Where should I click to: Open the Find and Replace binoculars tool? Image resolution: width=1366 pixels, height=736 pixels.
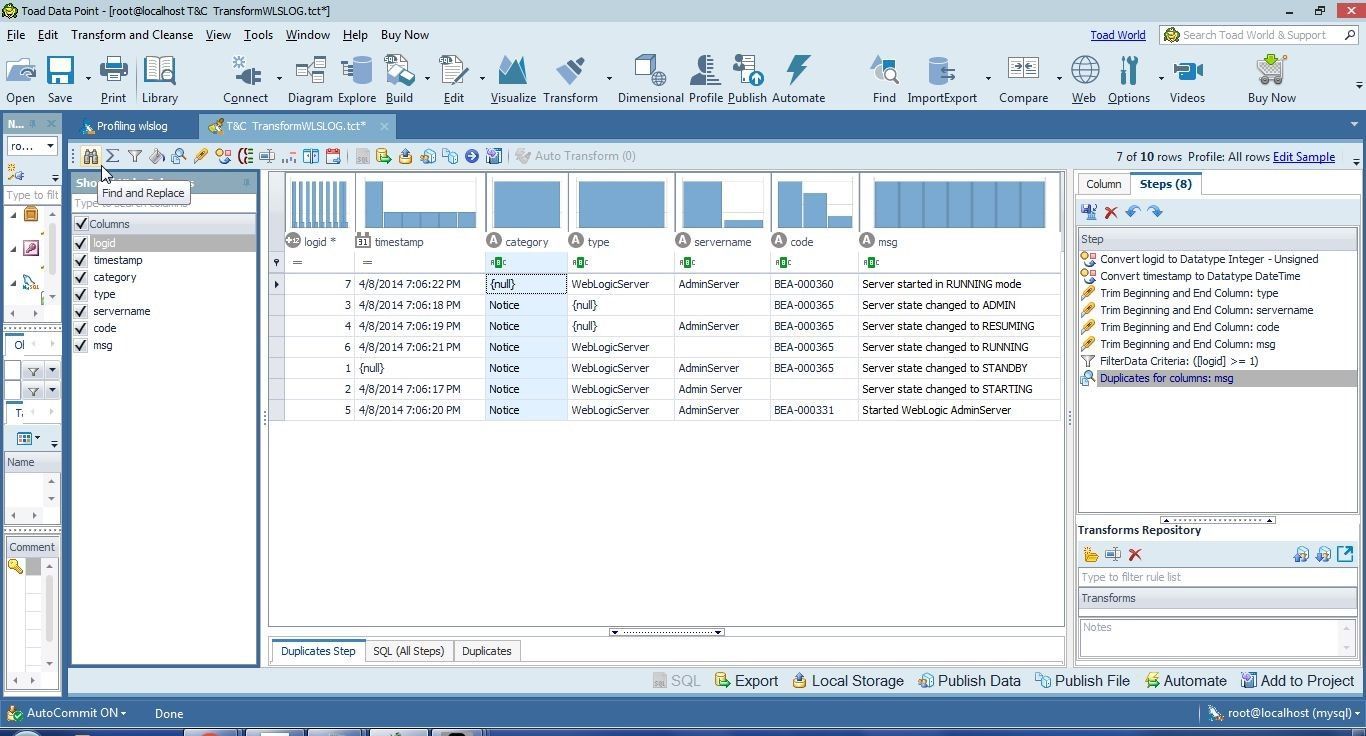[91, 156]
